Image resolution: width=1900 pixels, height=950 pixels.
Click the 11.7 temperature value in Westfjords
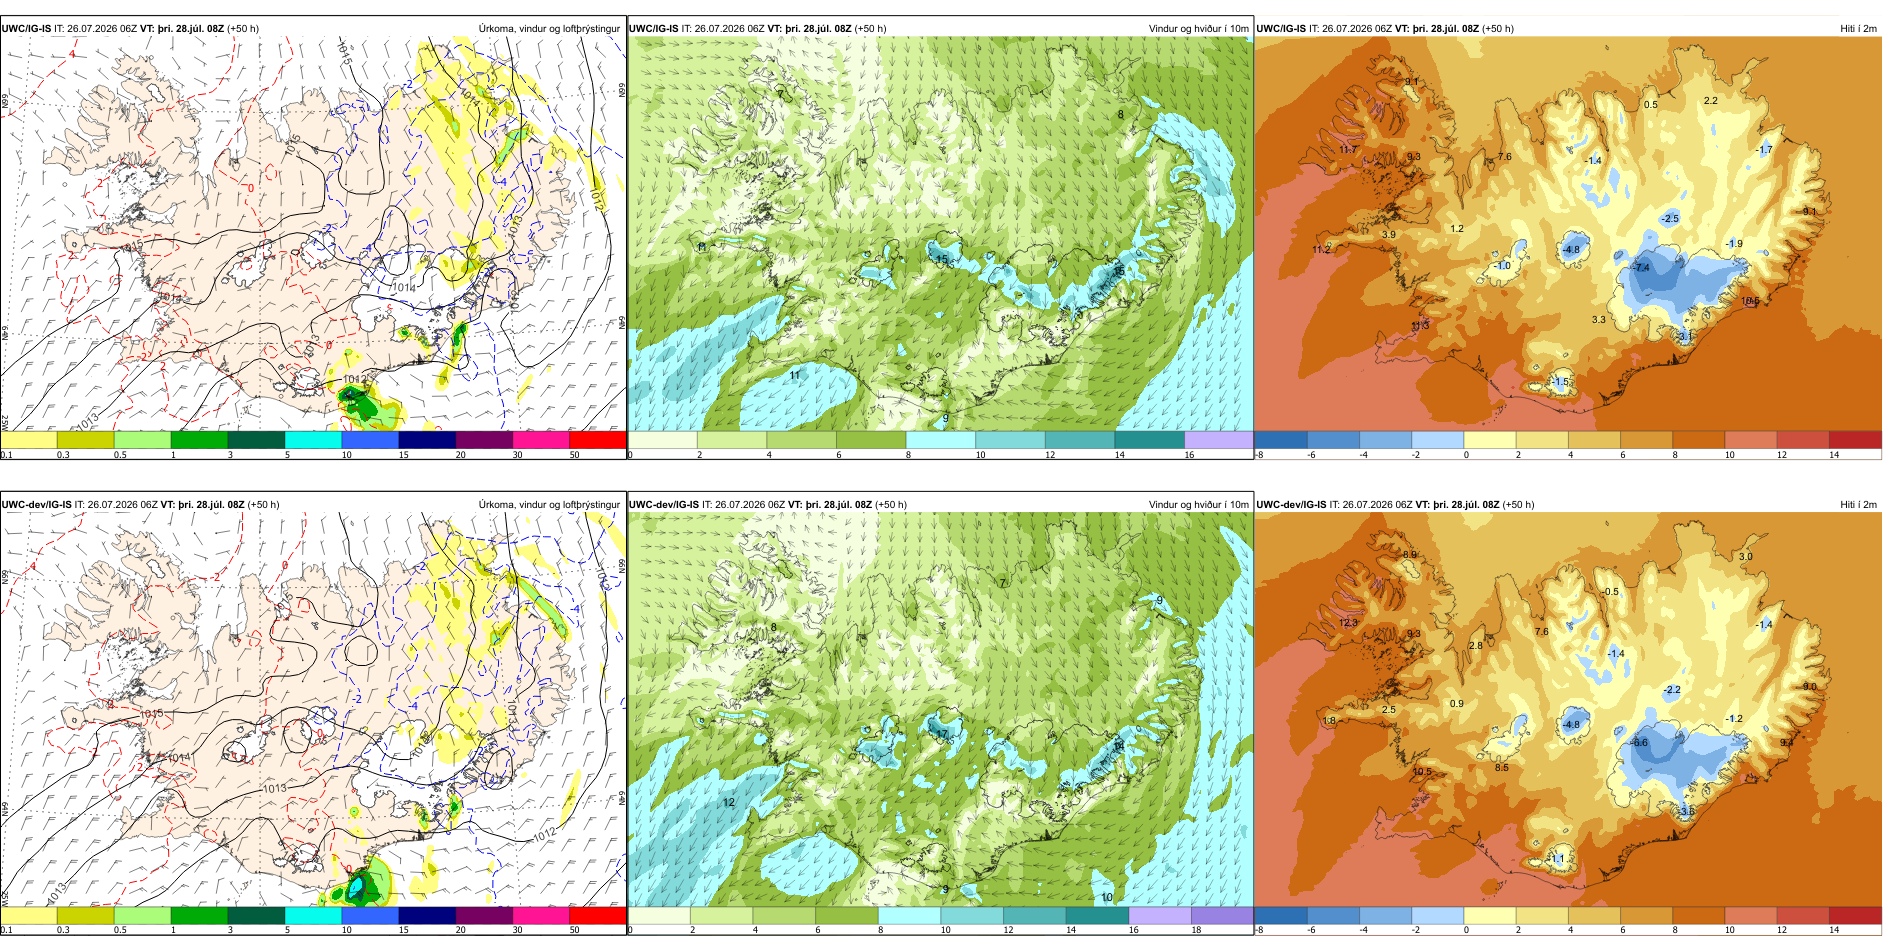point(1347,150)
